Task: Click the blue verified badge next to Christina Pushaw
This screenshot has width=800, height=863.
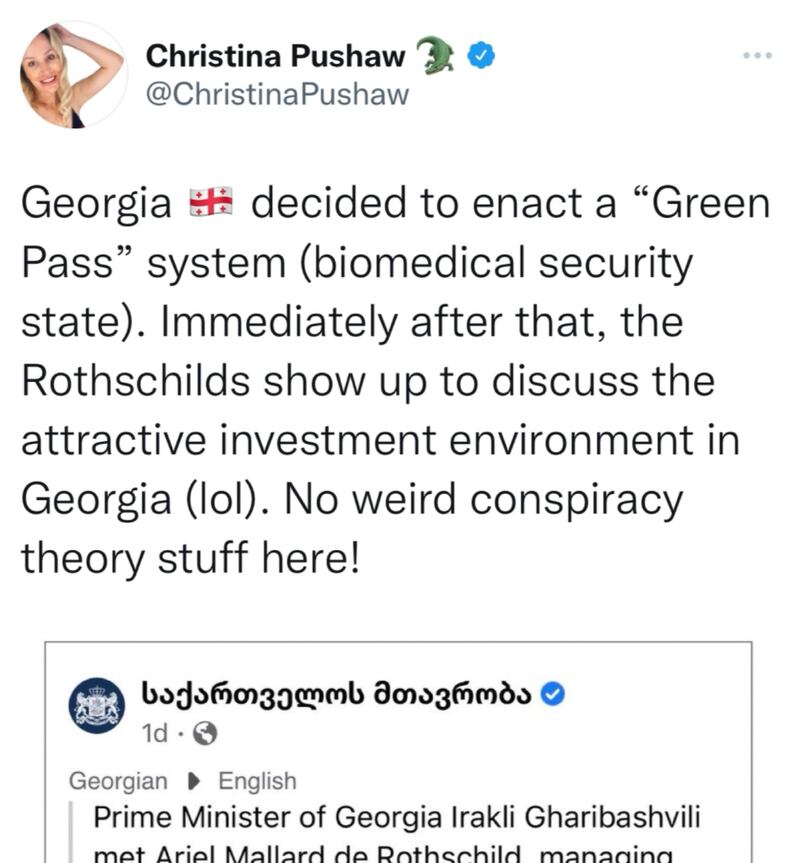Action: (481, 57)
